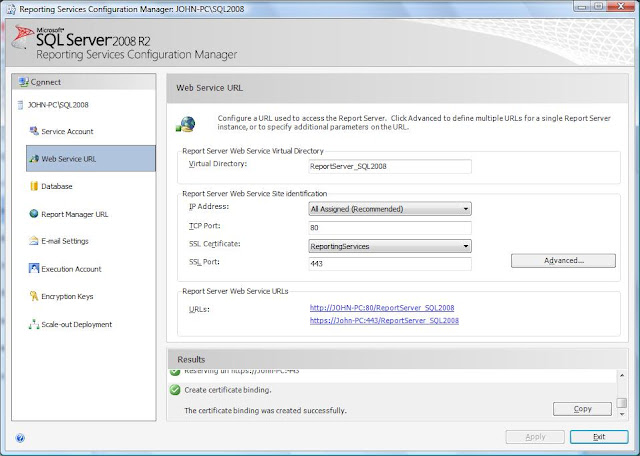This screenshot has height=456, width=640.
Task: Go to the Database page
Action: pyautogui.click(x=57, y=186)
